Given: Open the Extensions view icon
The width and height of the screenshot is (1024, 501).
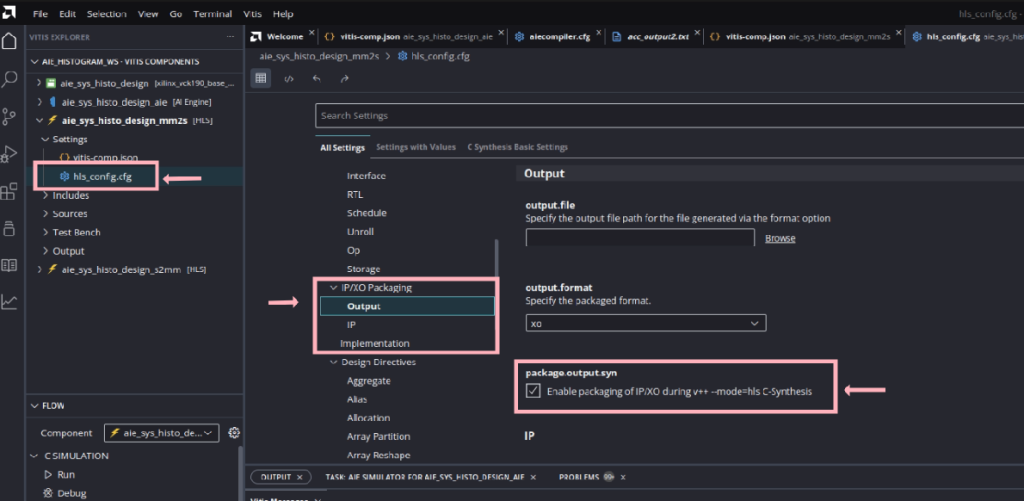Looking at the screenshot, I should (x=9, y=191).
